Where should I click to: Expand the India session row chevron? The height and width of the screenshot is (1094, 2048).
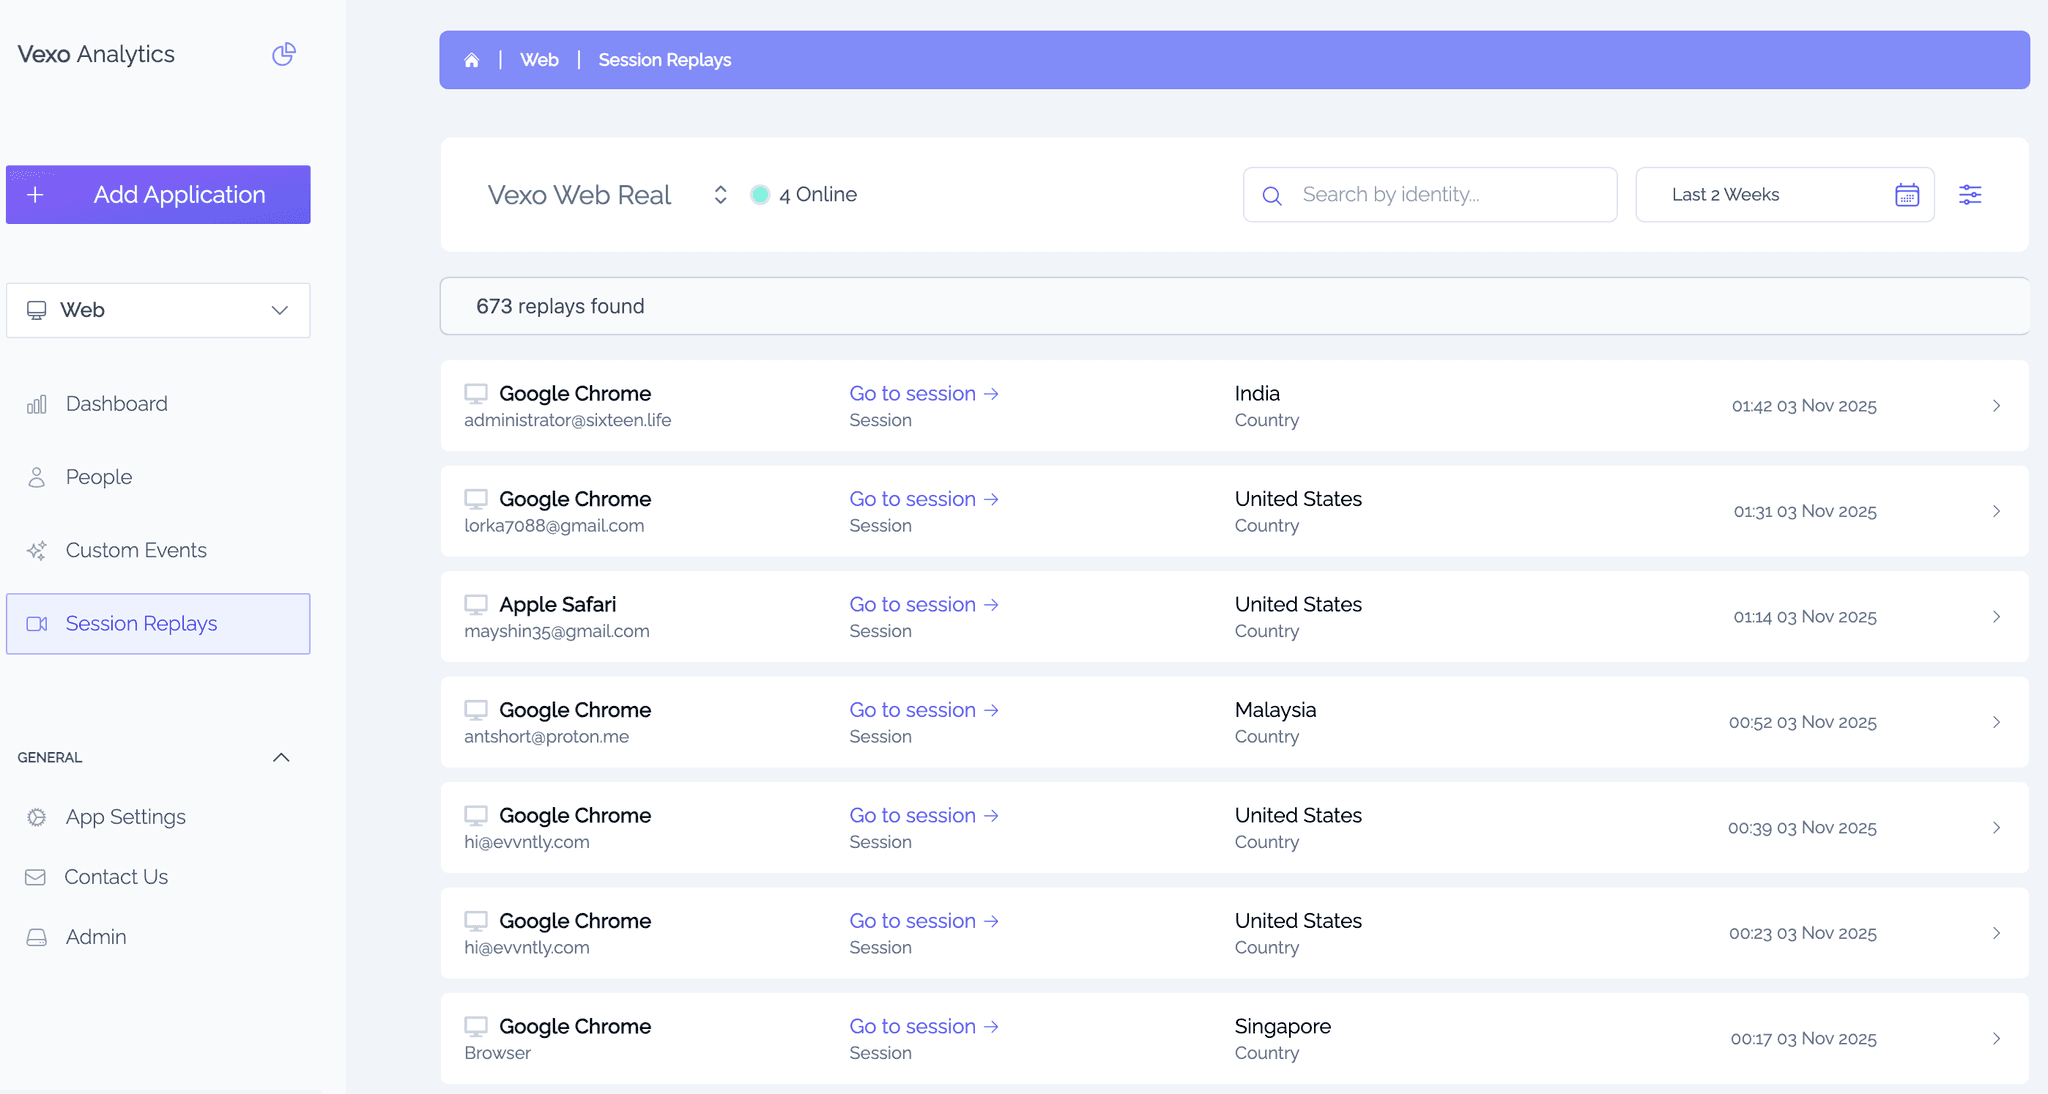pyautogui.click(x=1996, y=406)
